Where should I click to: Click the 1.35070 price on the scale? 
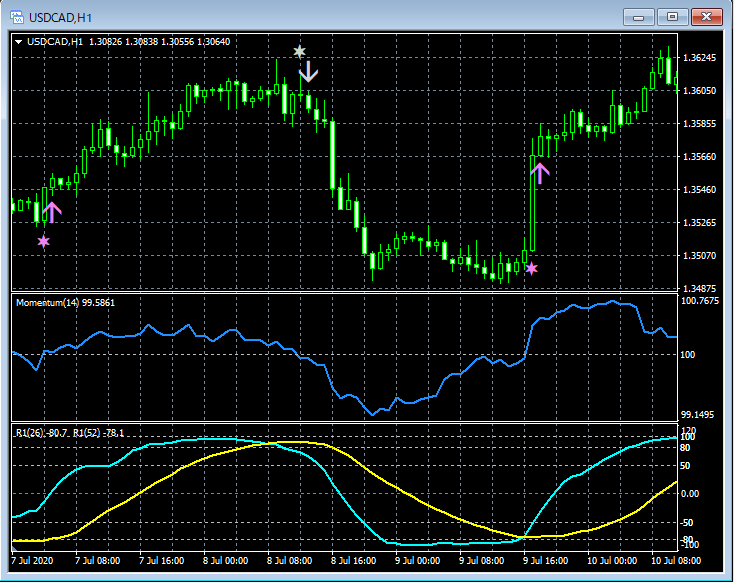coord(697,256)
